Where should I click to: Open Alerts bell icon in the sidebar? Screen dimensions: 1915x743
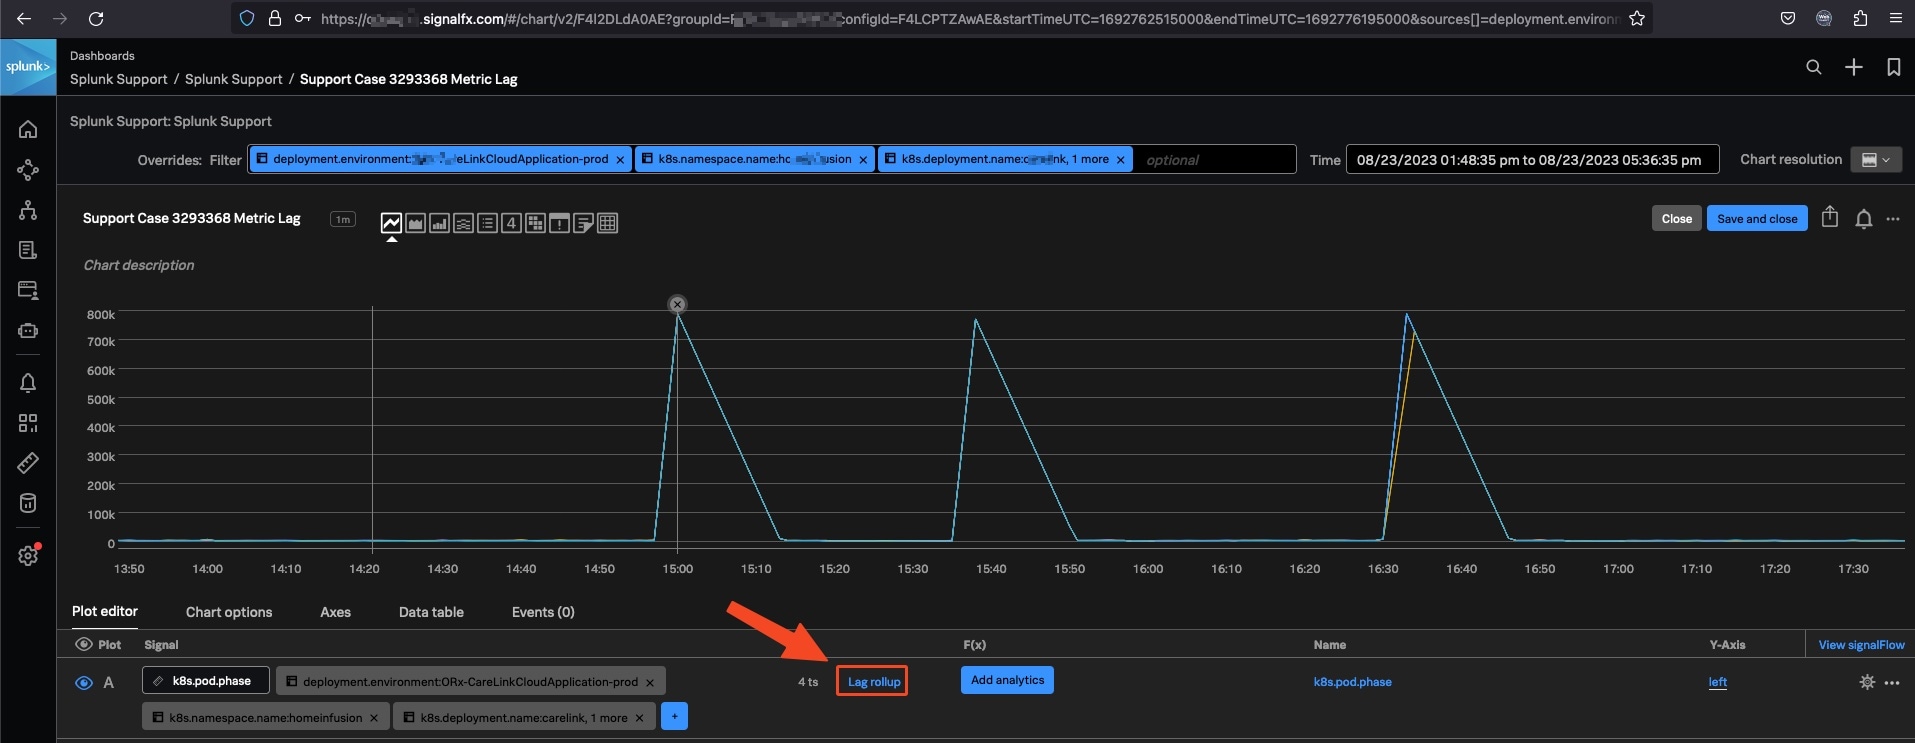28,383
